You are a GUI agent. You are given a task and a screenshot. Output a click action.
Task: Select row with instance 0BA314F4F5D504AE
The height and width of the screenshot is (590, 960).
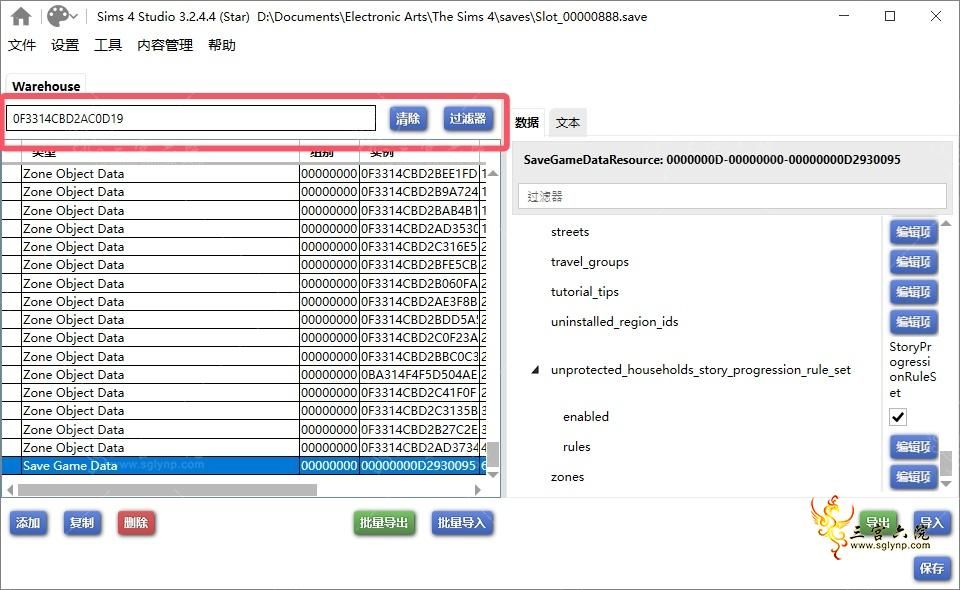pos(244,375)
